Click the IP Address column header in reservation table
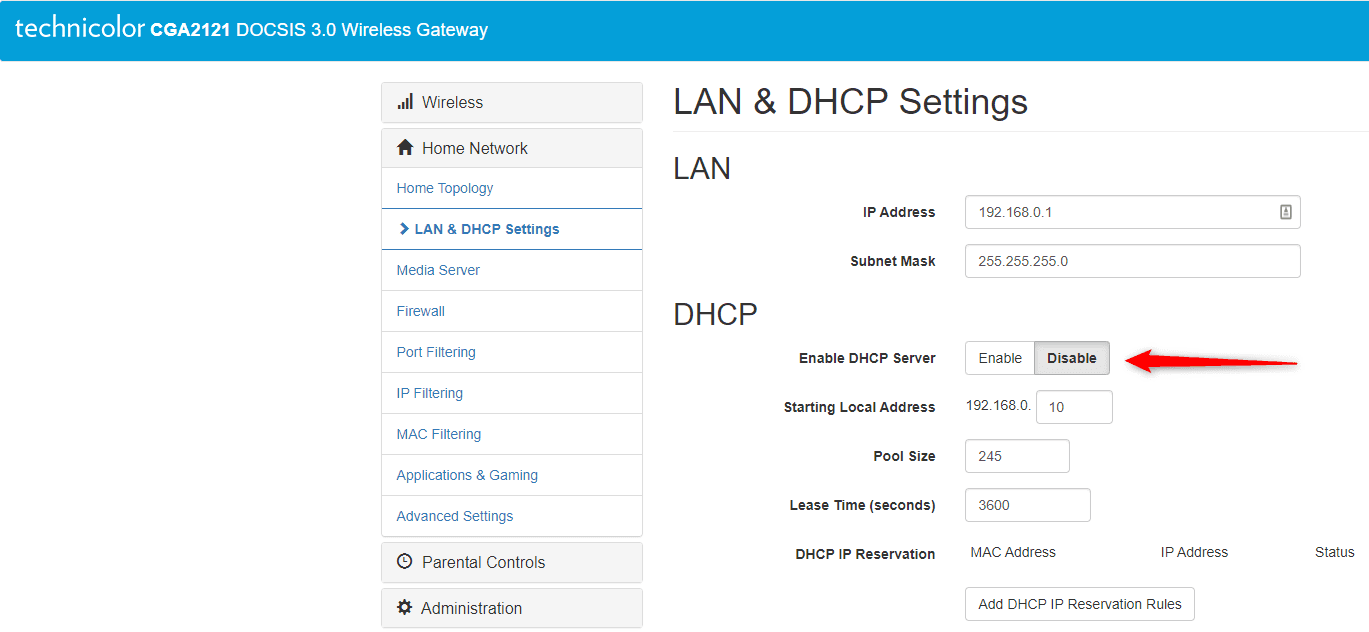Image resolution: width=1369 pixels, height=632 pixels. (x=1194, y=552)
